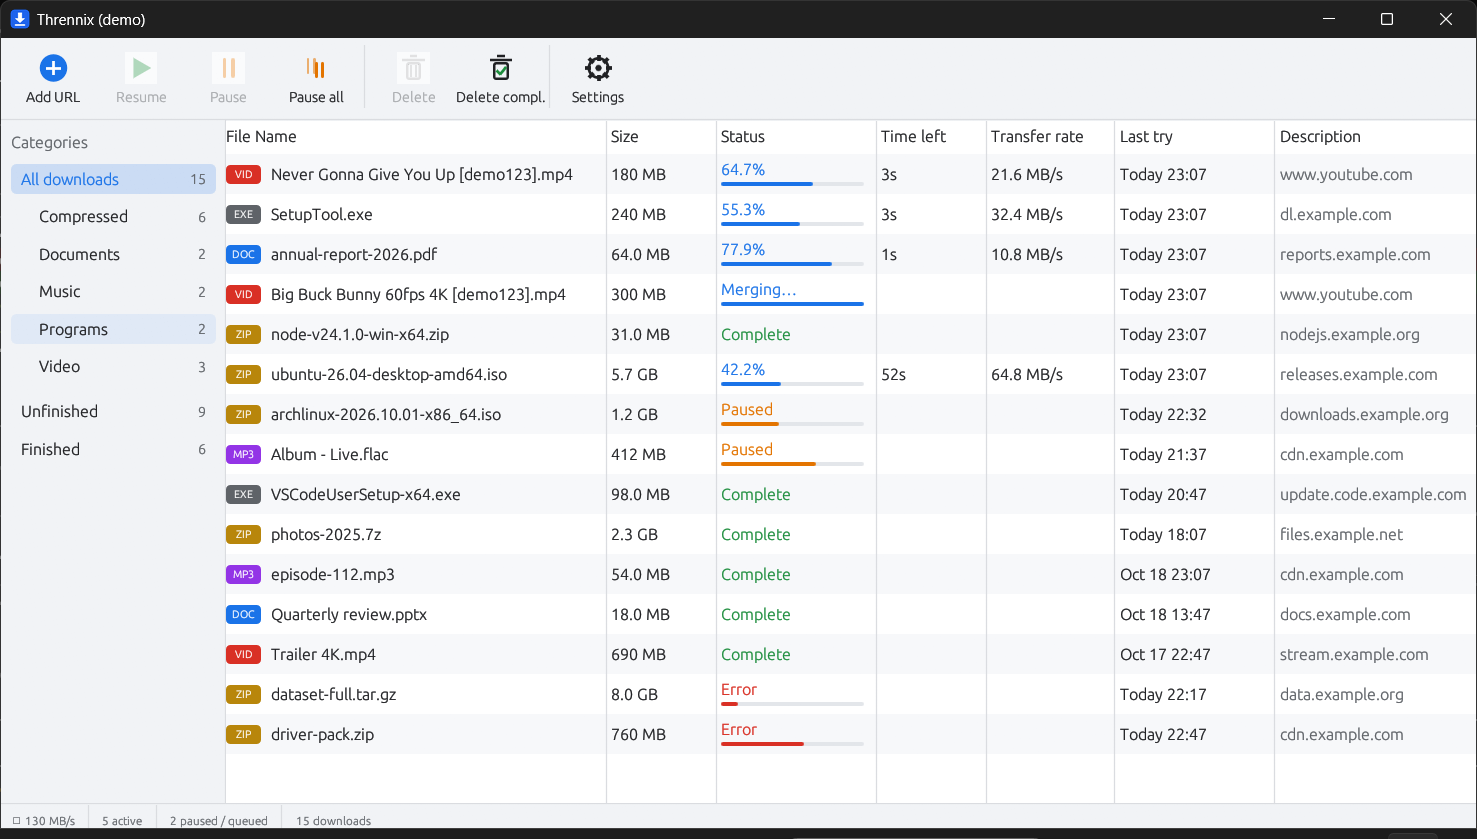
Task: Sort by the Transfer rate column header
Action: coord(1050,137)
